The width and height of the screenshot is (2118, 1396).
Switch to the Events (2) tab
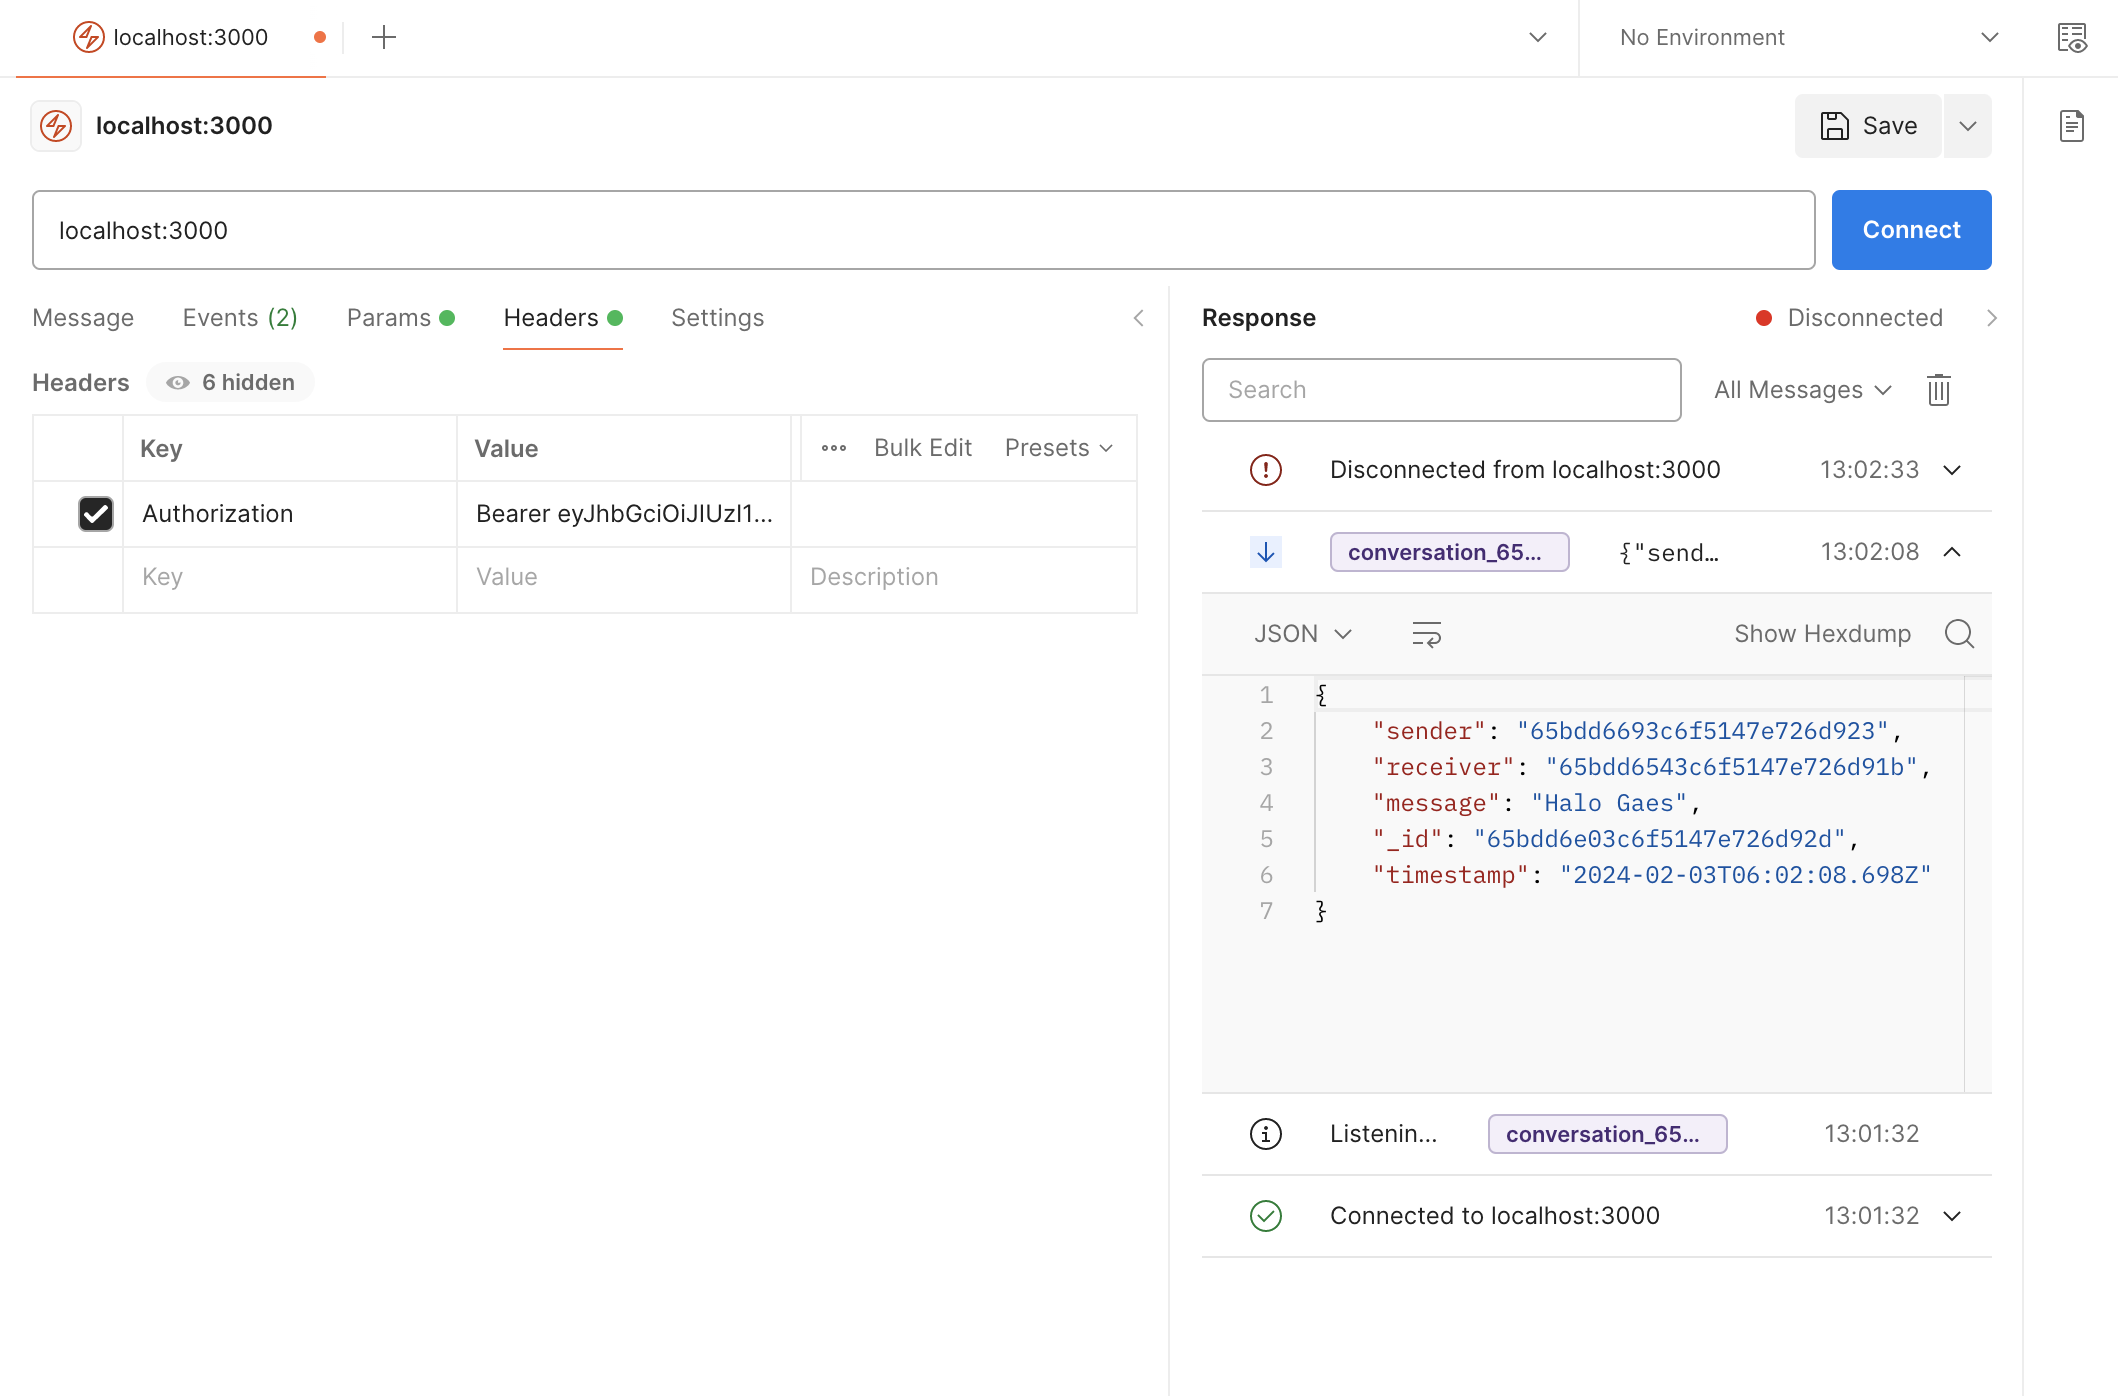pos(240,318)
